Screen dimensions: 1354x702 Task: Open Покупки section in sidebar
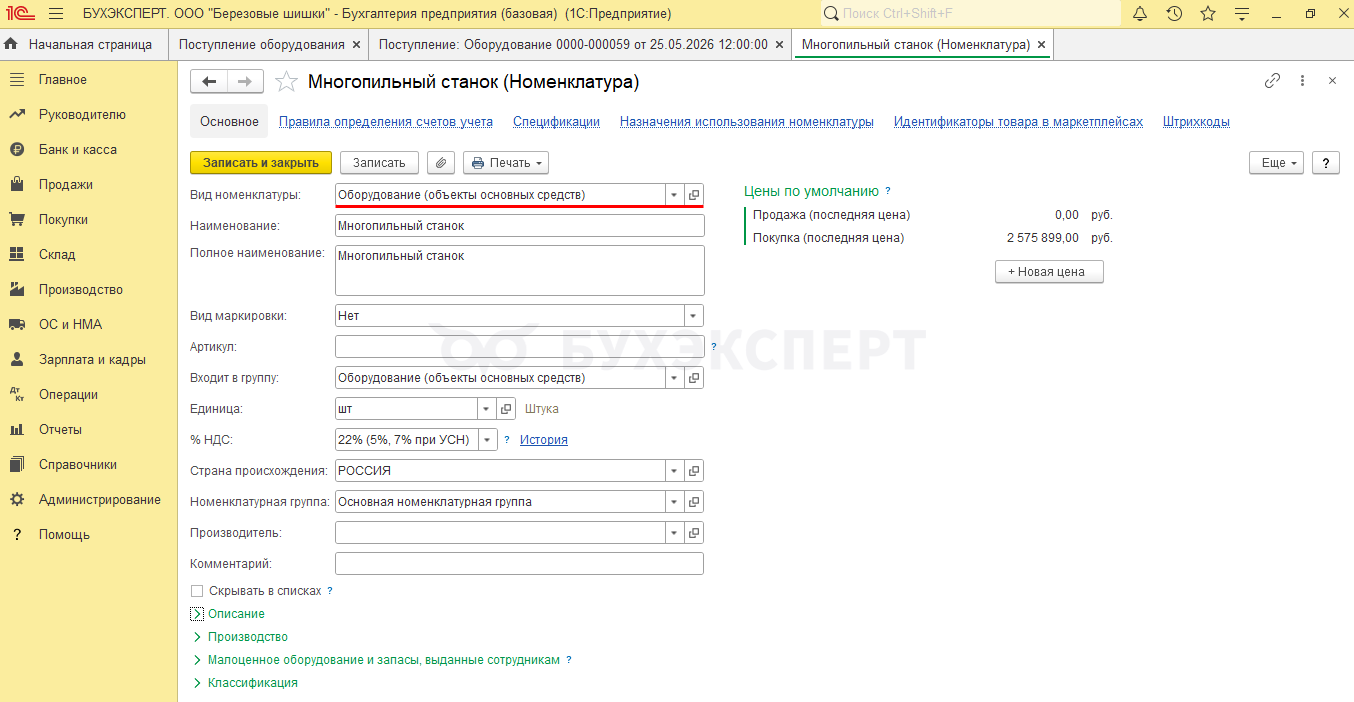(63, 220)
